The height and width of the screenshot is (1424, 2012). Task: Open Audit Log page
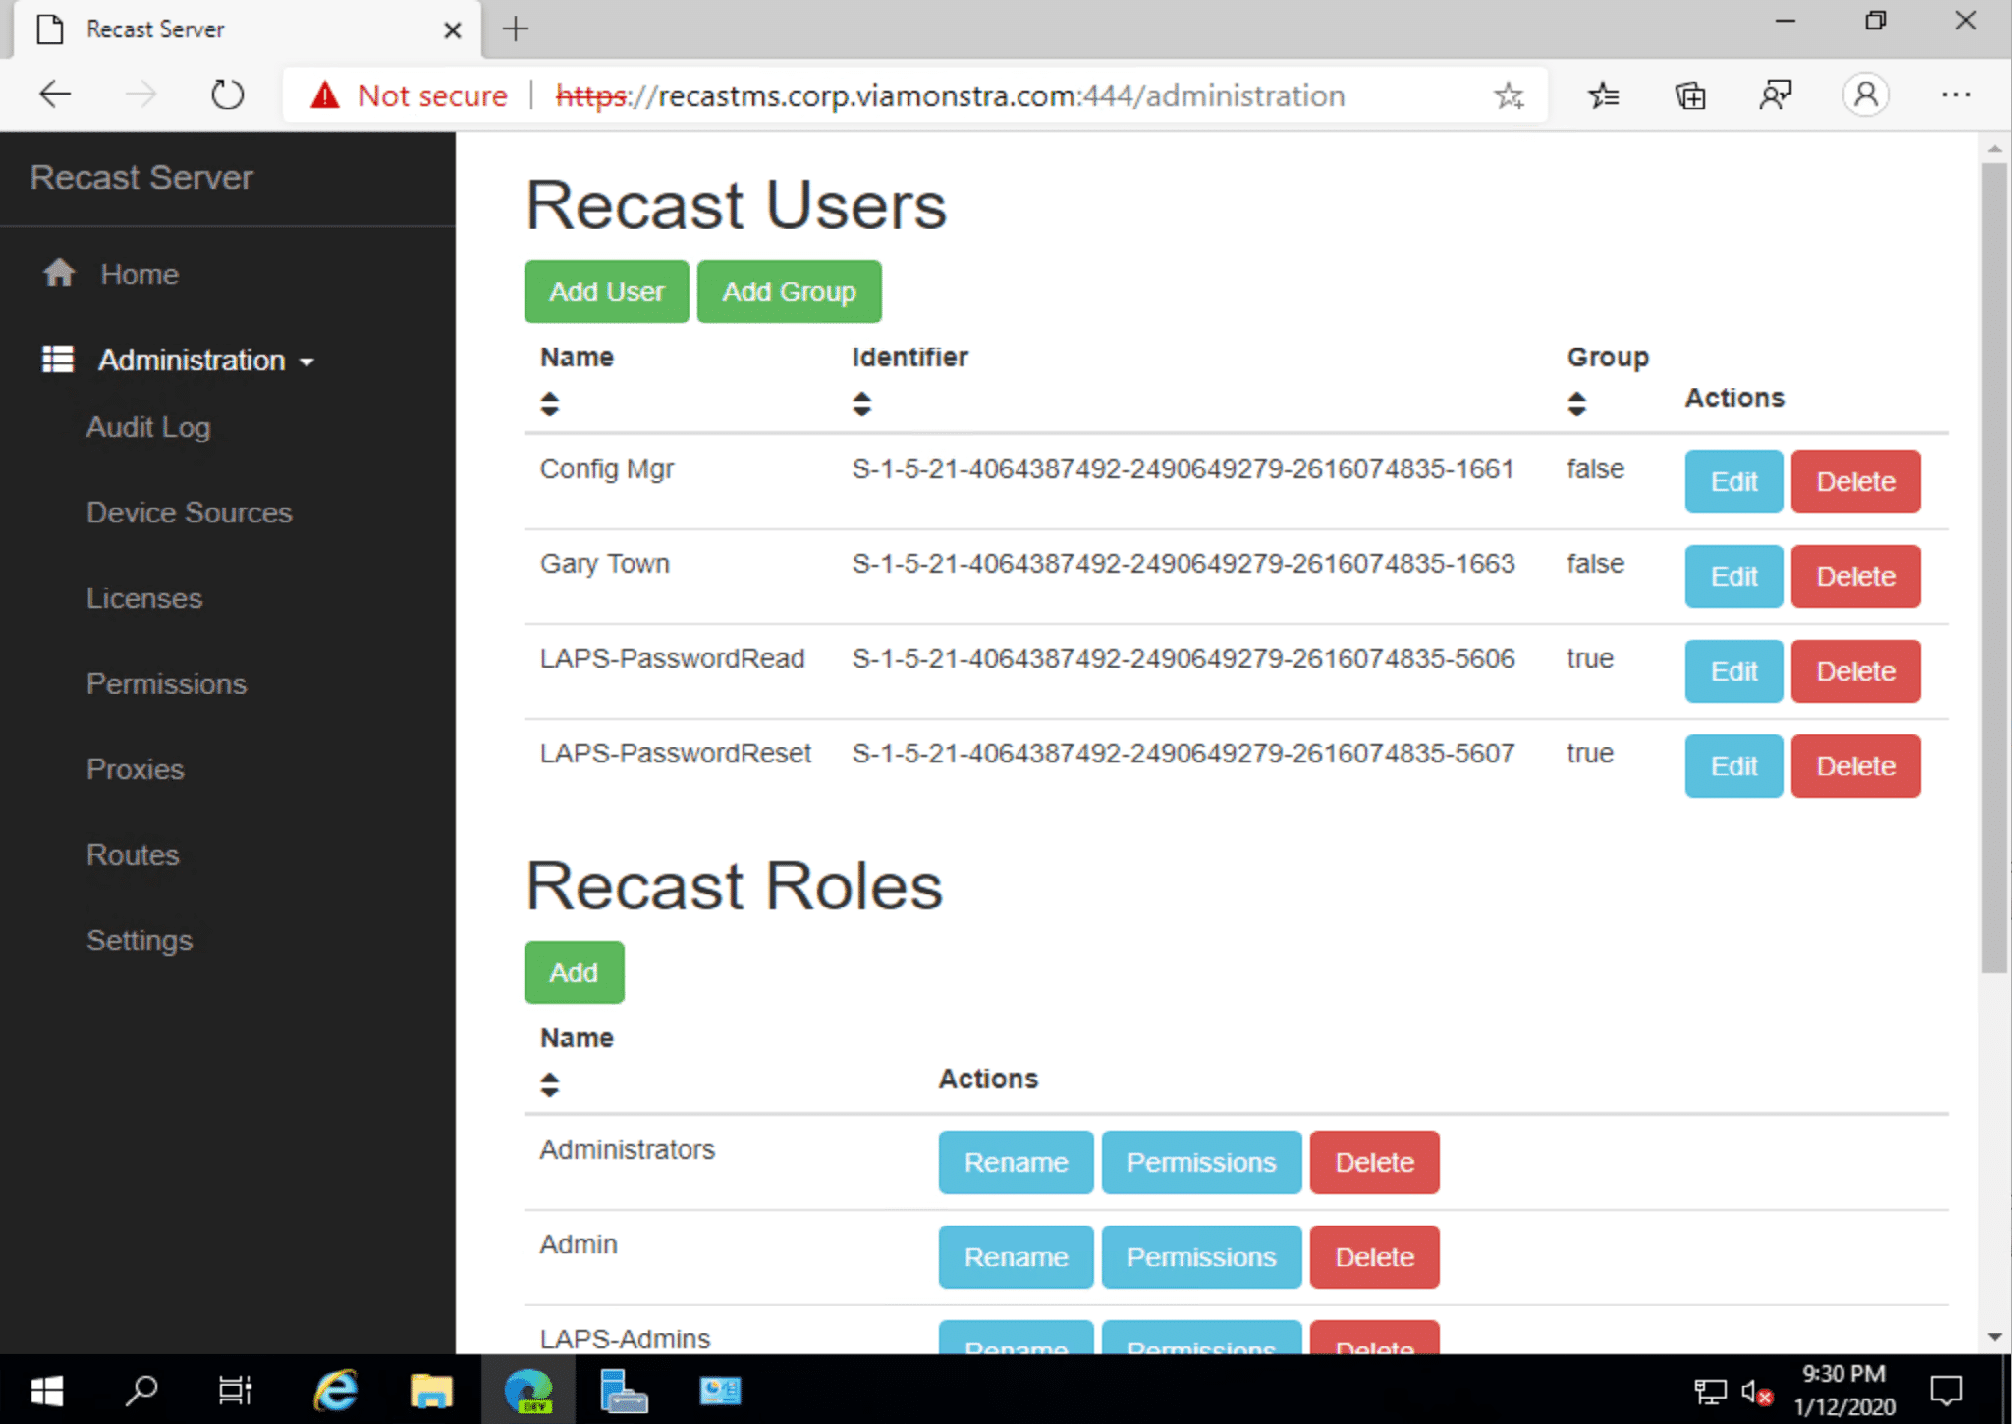(148, 427)
